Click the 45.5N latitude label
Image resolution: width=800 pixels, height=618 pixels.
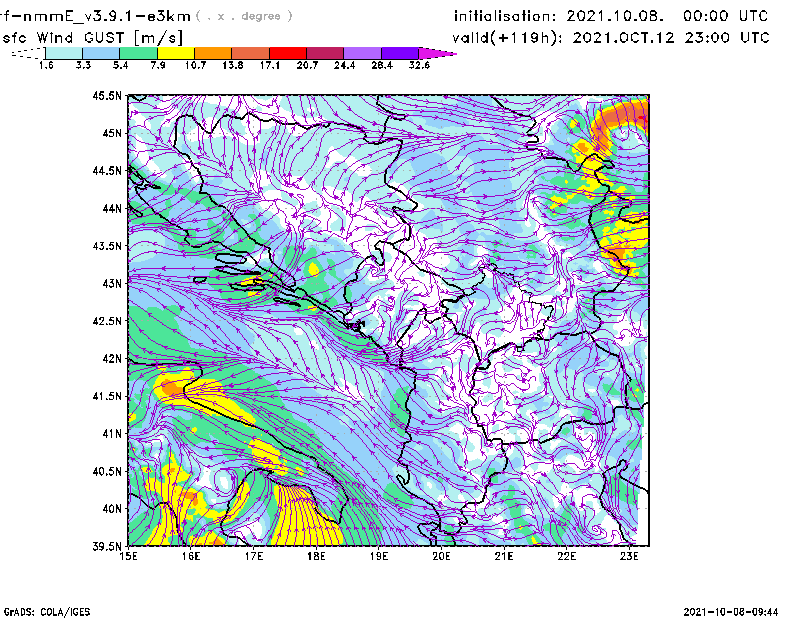click(x=107, y=95)
